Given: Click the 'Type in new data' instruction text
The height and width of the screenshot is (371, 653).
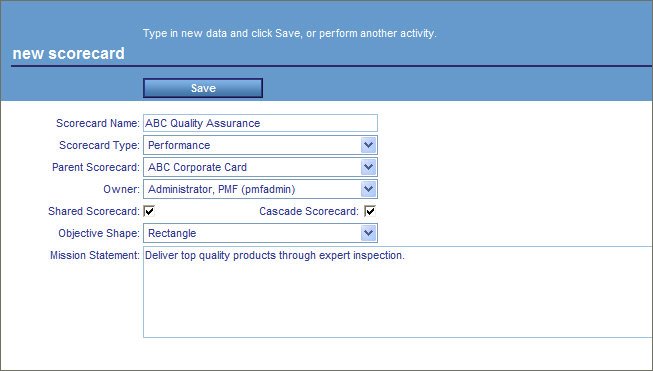Looking at the screenshot, I should point(289,33).
